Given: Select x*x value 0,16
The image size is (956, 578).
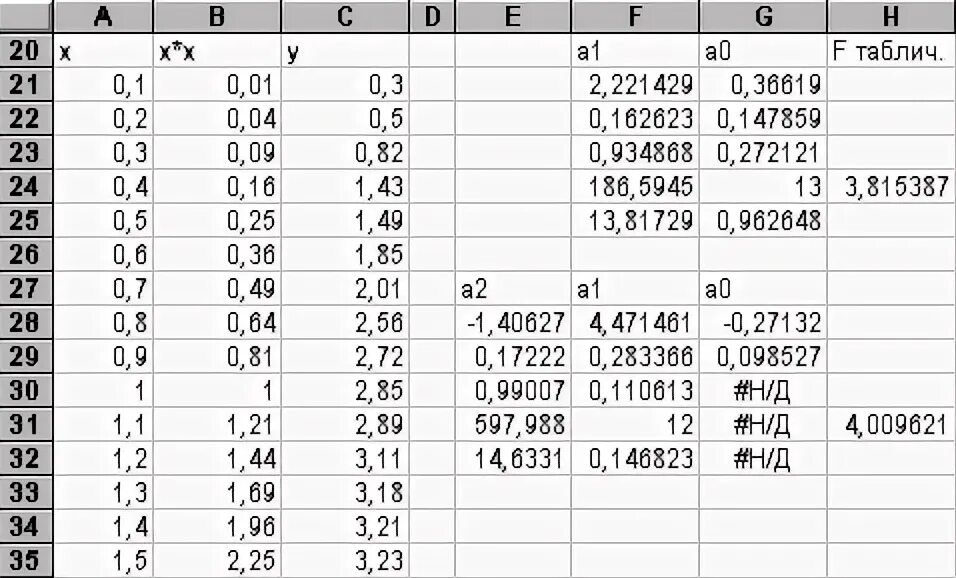Looking at the screenshot, I should [x=217, y=187].
